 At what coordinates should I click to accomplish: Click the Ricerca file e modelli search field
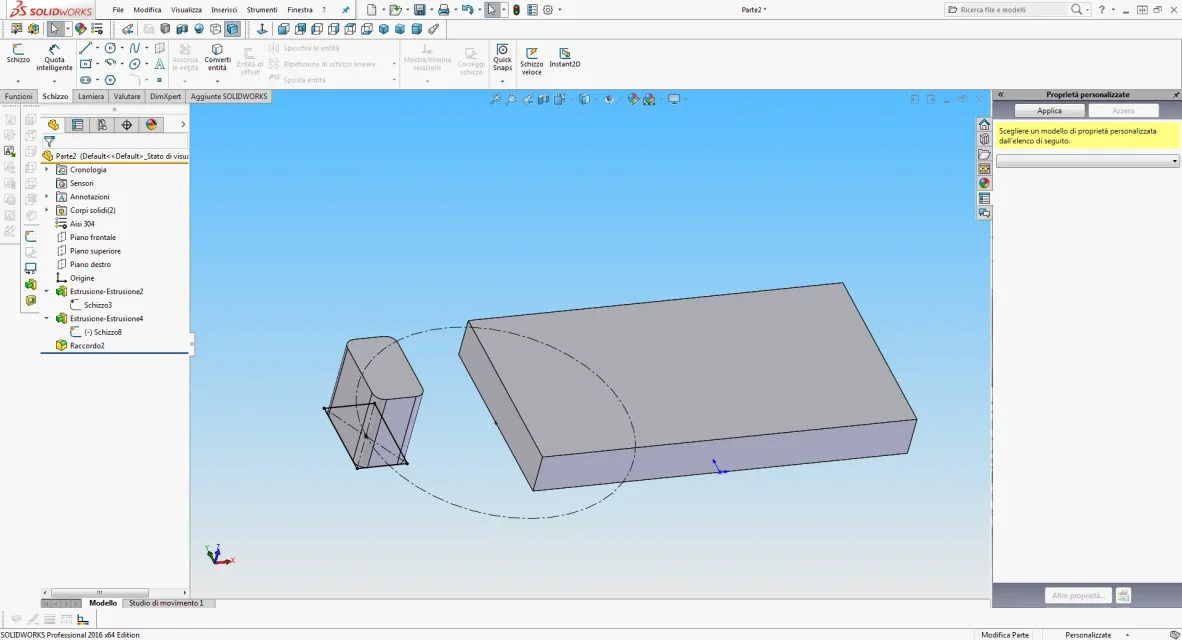[x=1012, y=10]
